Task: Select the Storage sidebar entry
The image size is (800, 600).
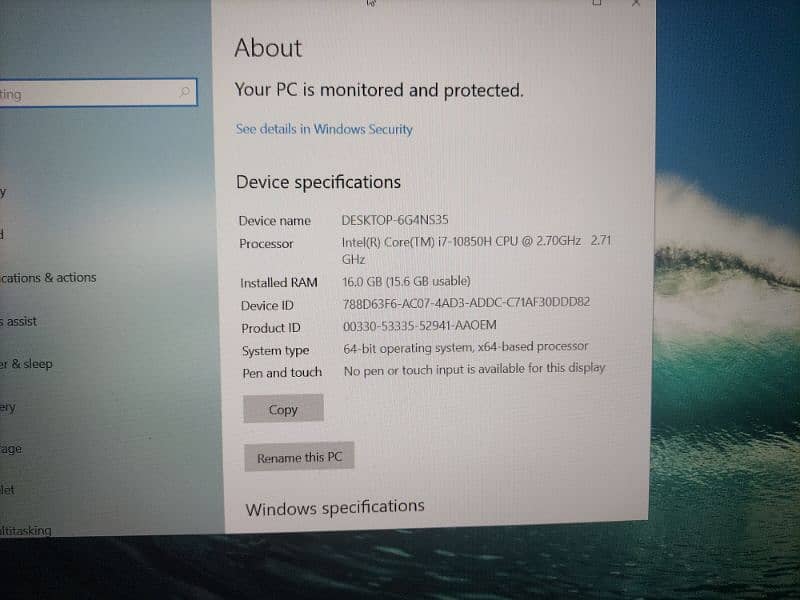Action: [x=11, y=449]
